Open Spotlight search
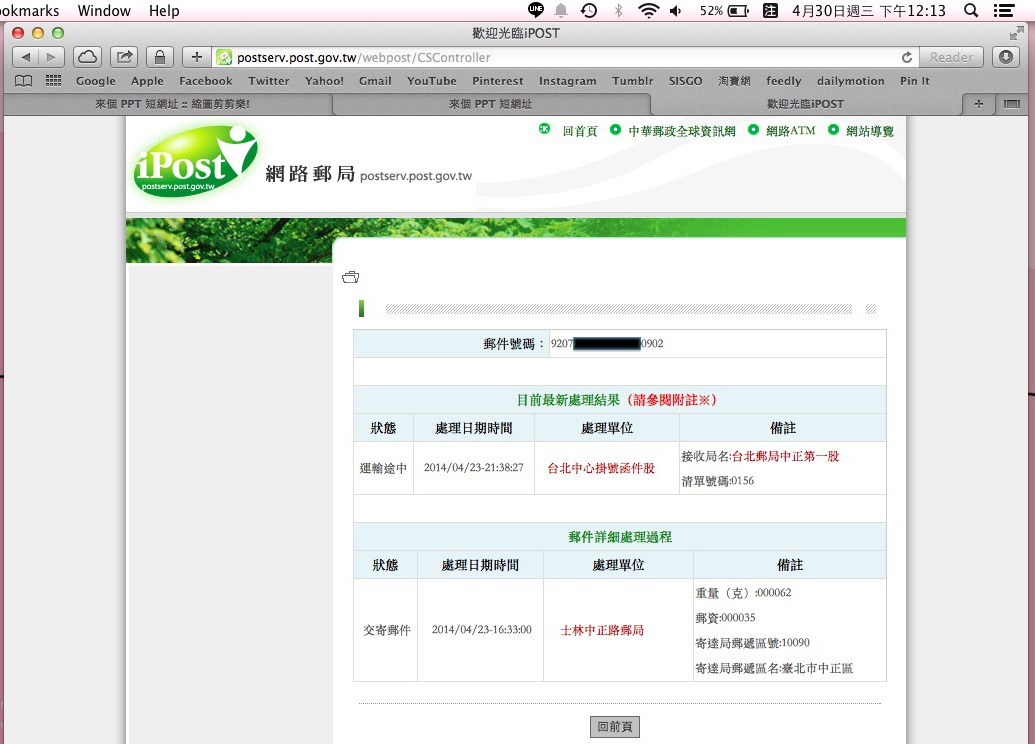This screenshot has width=1035, height=744. pyautogui.click(x=971, y=11)
